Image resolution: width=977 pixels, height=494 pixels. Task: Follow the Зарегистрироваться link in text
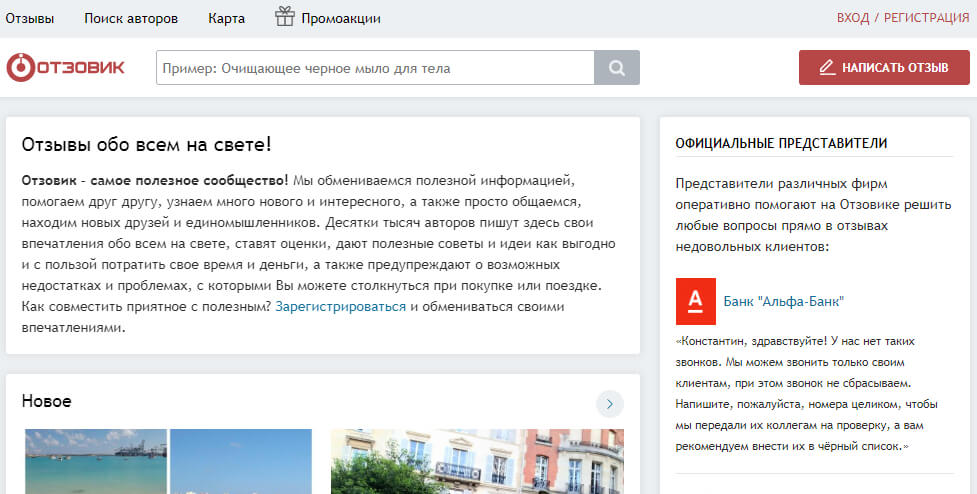(x=340, y=306)
